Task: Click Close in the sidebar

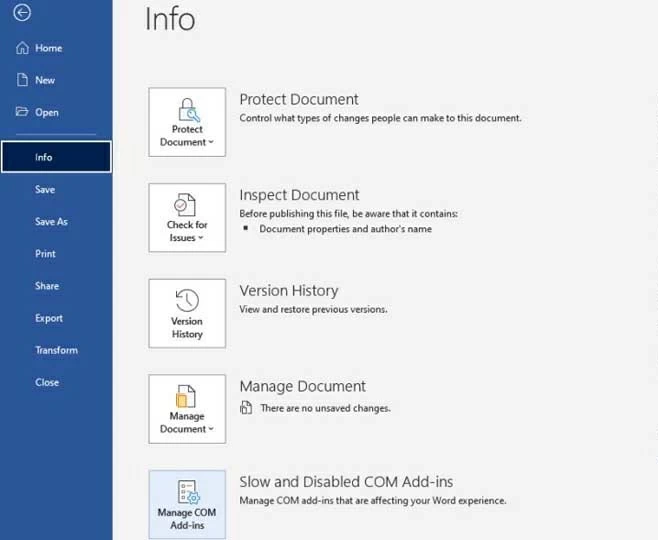Action: pyautogui.click(x=47, y=382)
